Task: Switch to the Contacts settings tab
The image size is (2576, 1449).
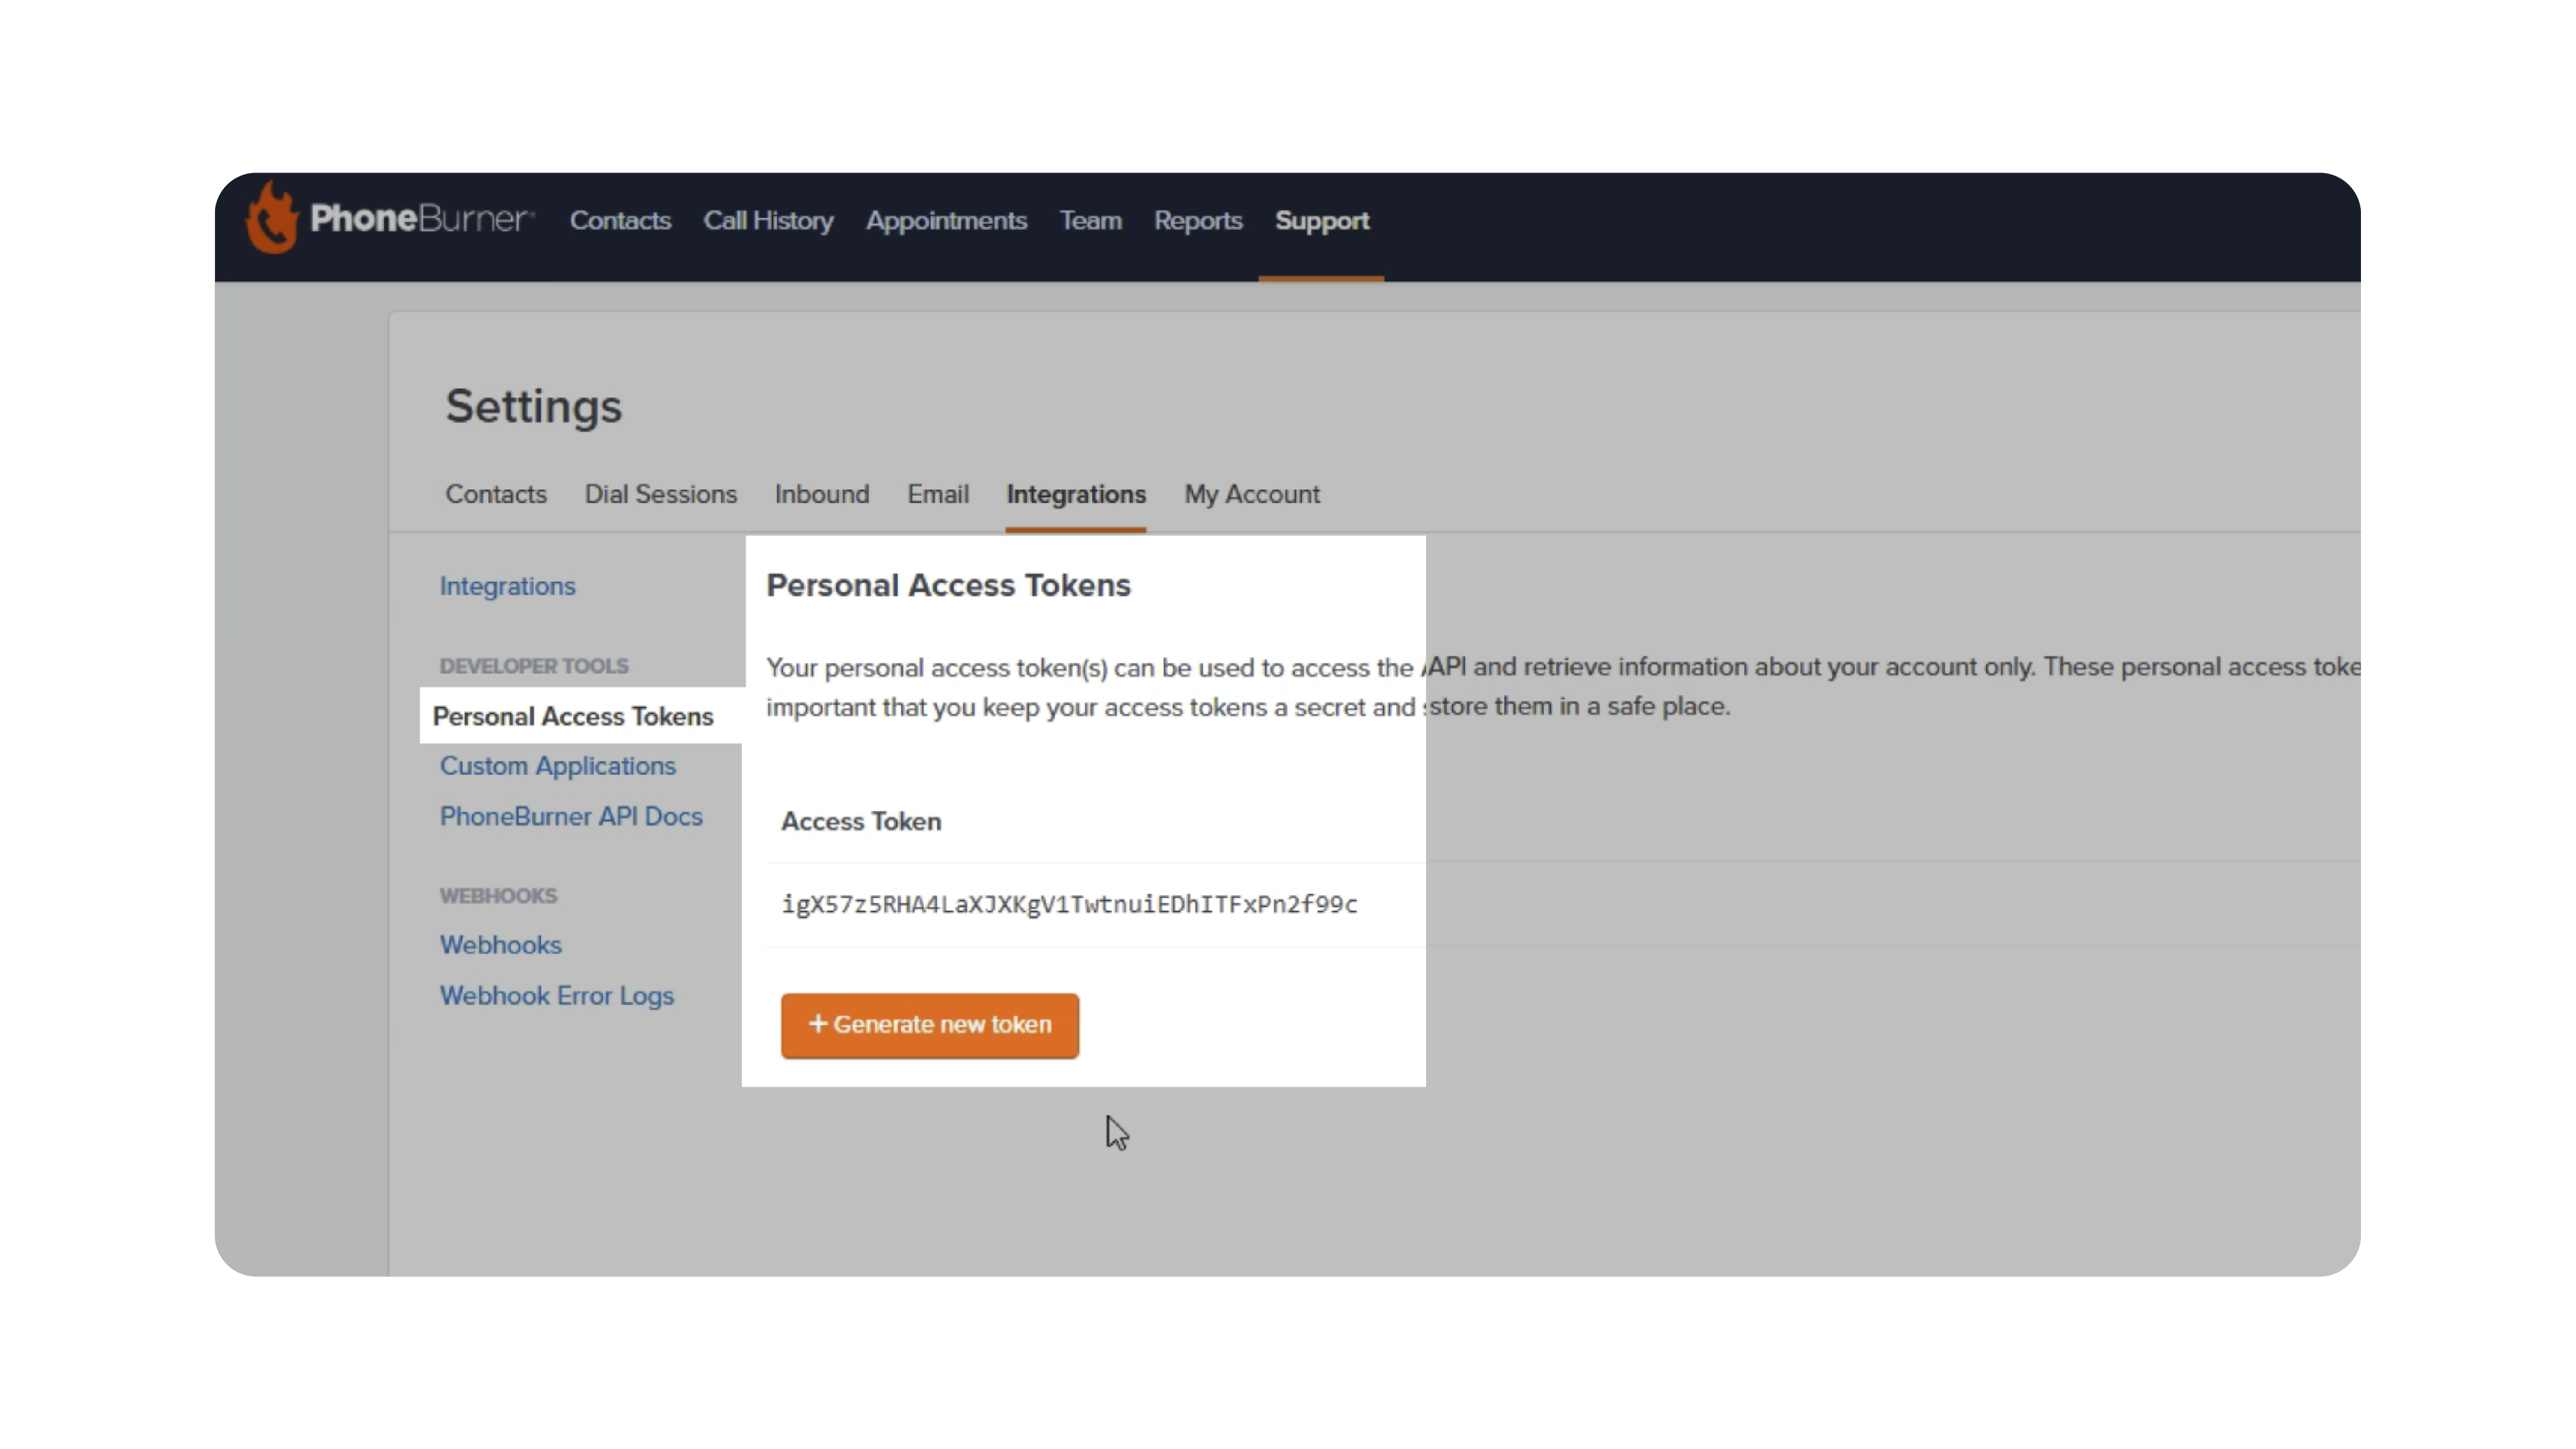Action: coord(496,494)
